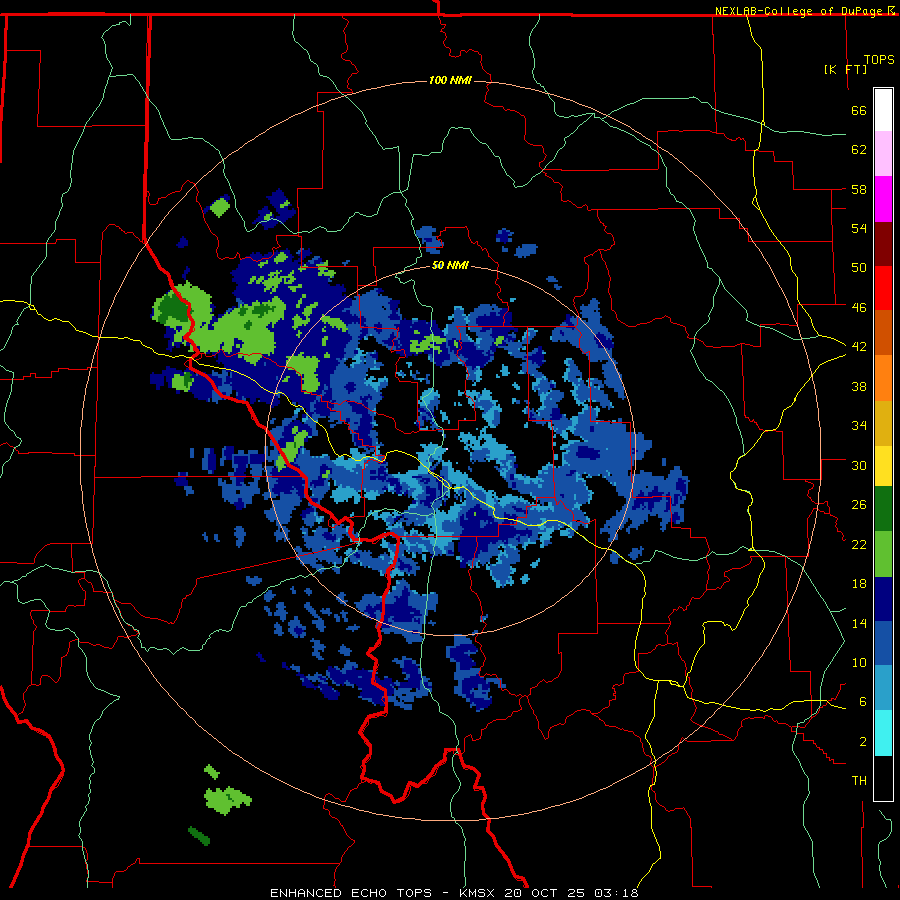Click the 62 legend scale value
This screenshot has width=900, height=900.
(859, 150)
